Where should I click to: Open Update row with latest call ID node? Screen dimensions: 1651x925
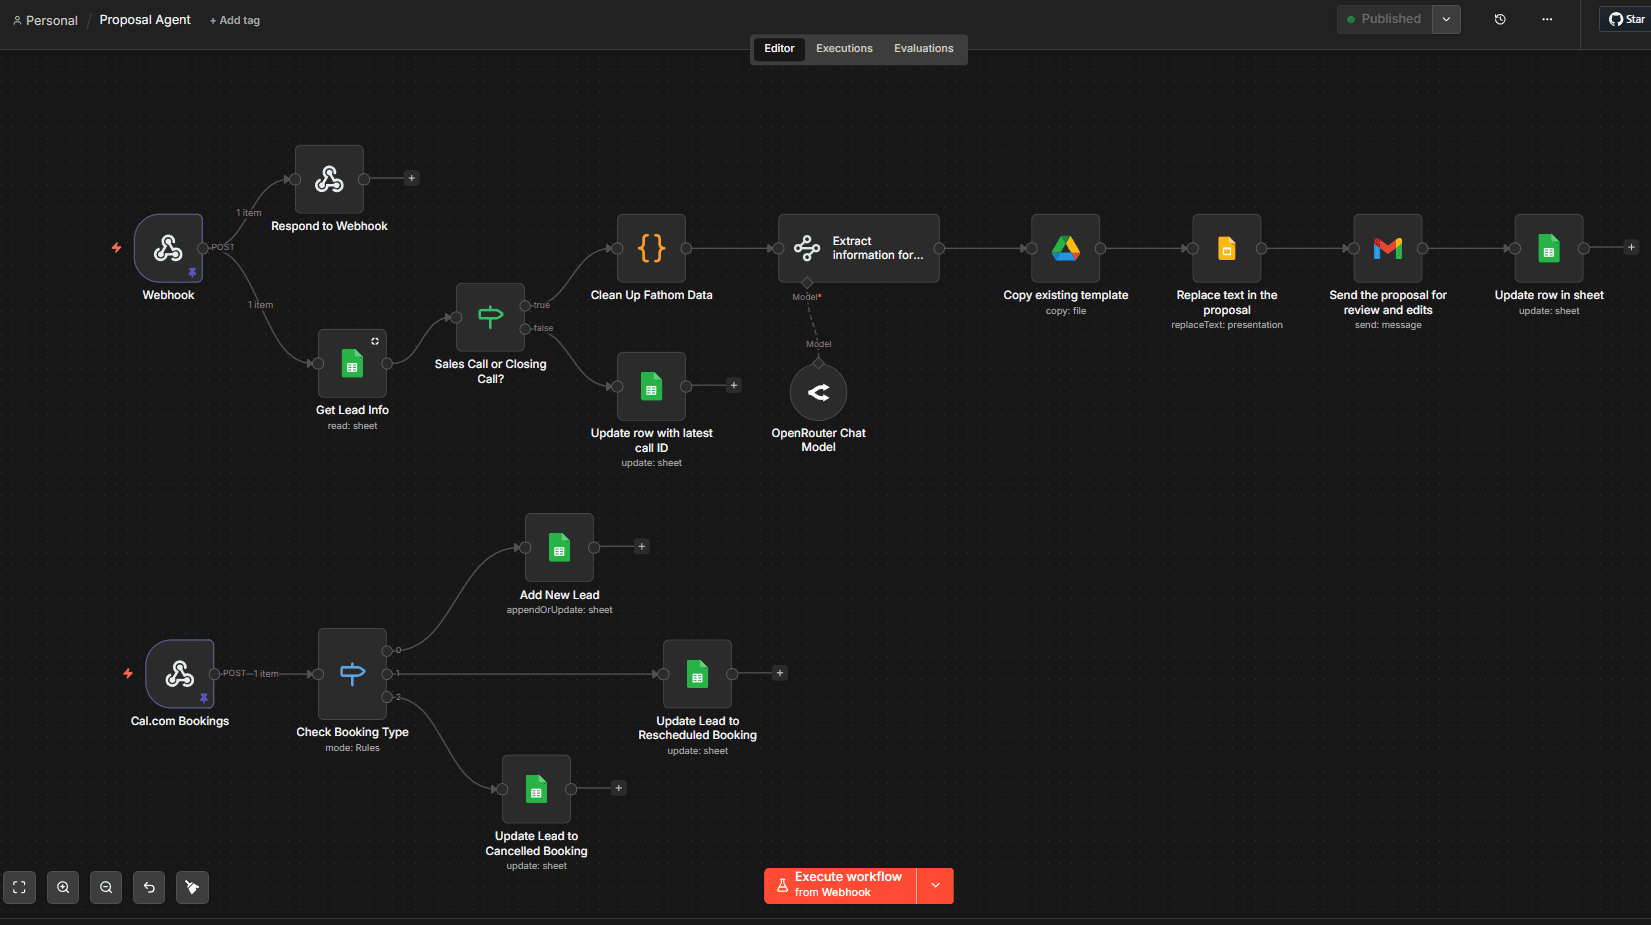coord(651,386)
